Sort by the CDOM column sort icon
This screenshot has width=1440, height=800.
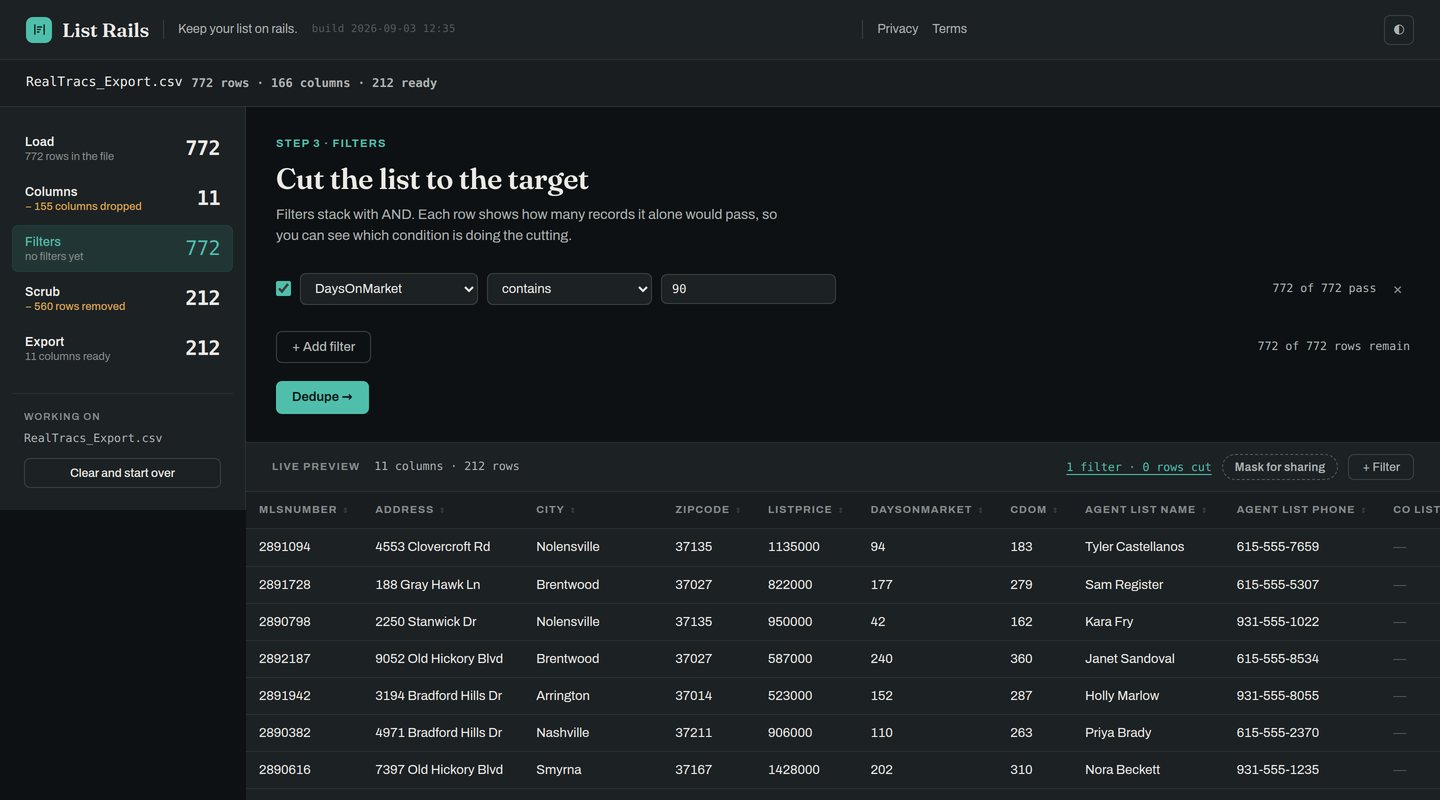click(x=1055, y=510)
